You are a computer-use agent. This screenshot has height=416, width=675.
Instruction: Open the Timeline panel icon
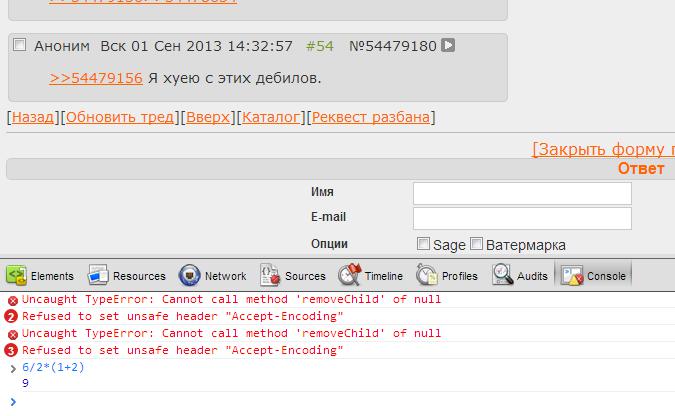(349, 275)
